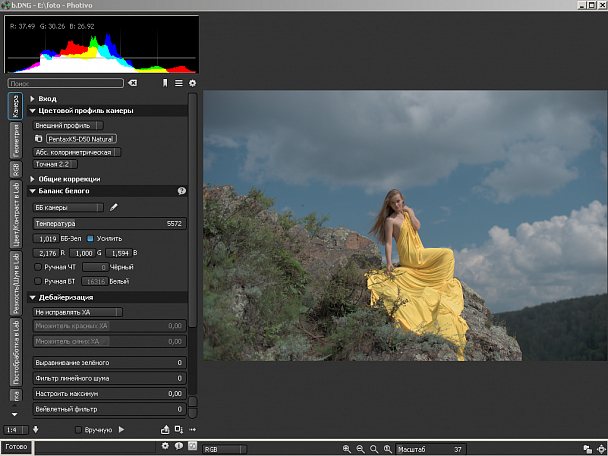Zoom out with the magnifier-minus icon
Image resolution: width=608 pixels, height=456 pixels.
(360, 449)
